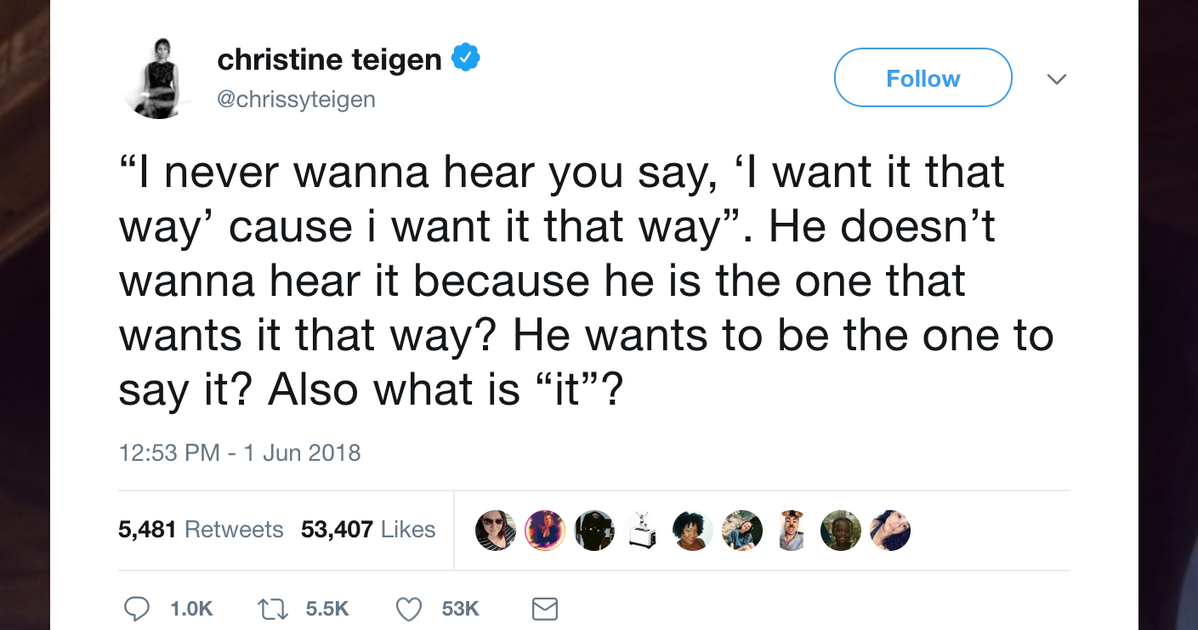Click the liker avatar with curly black hair

click(x=692, y=530)
